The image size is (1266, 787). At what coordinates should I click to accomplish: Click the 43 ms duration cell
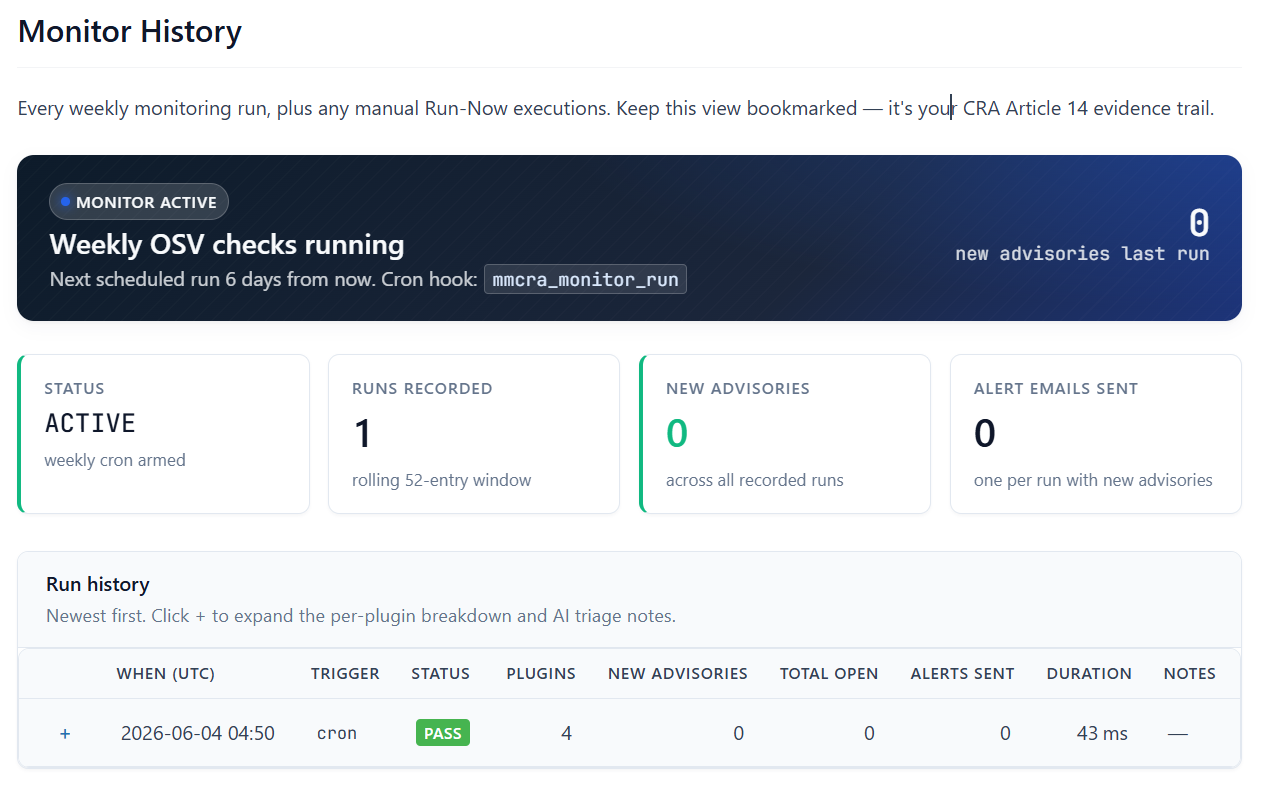[1102, 733]
